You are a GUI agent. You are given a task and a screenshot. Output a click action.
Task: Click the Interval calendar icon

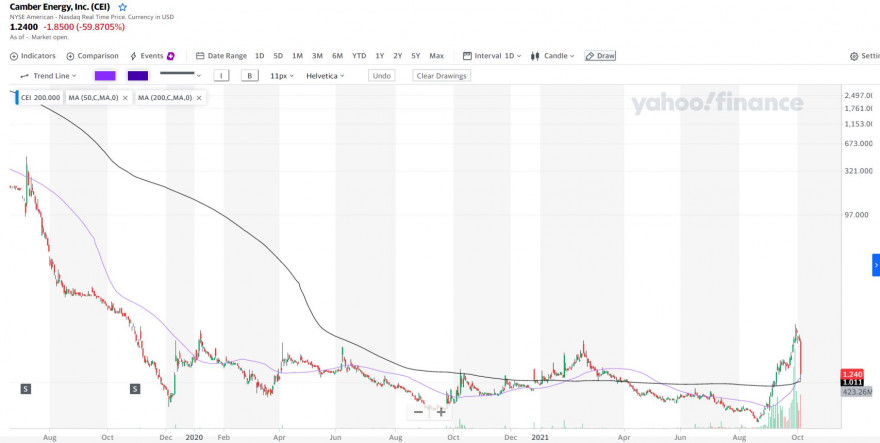click(x=467, y=56)
